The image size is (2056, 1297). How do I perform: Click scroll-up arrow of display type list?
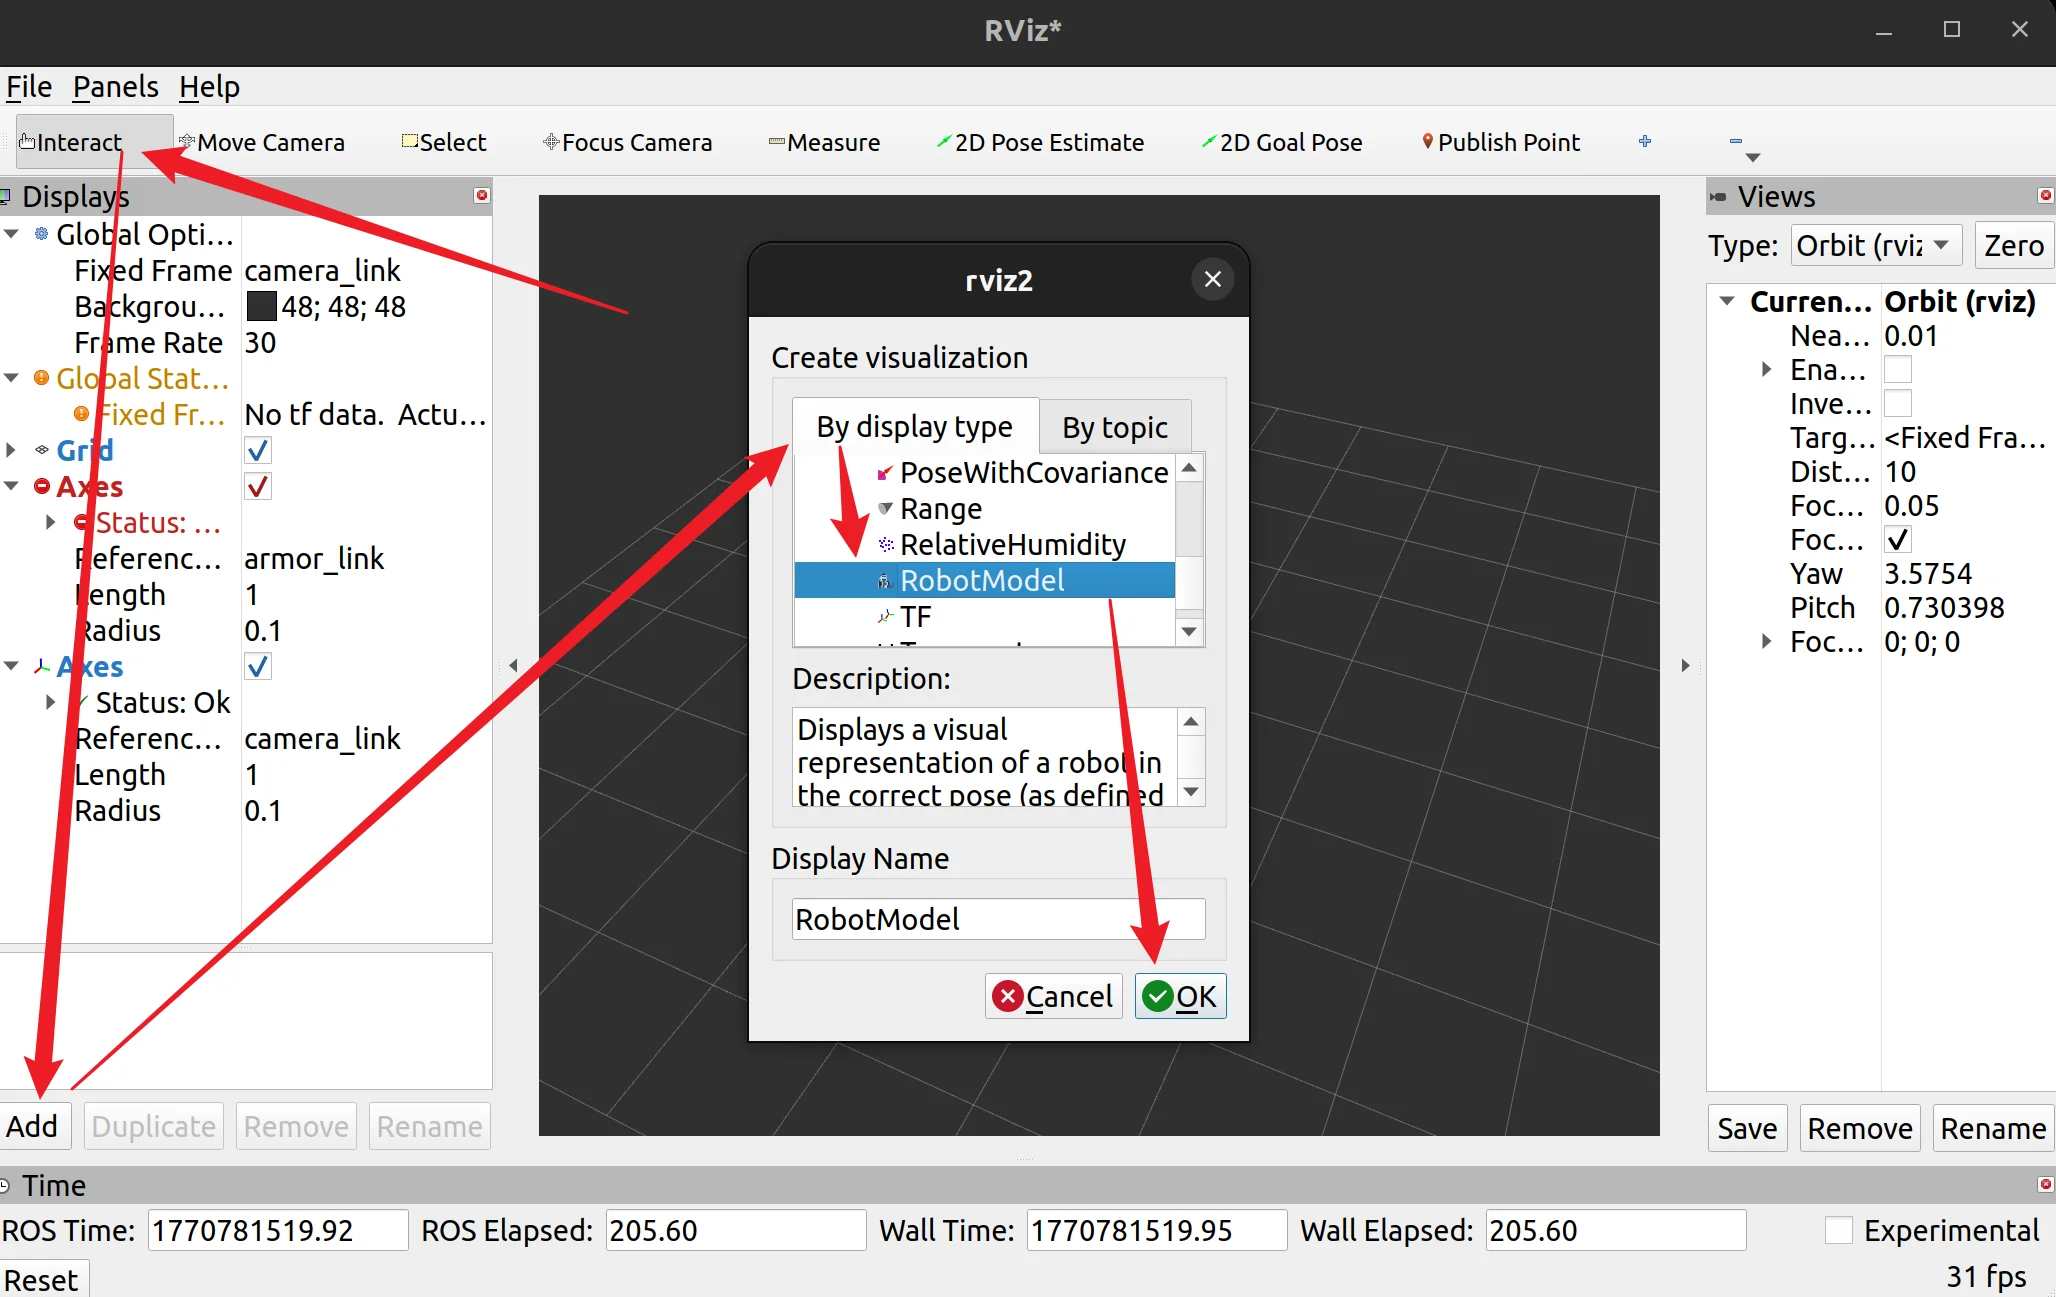pos(1189,467)
